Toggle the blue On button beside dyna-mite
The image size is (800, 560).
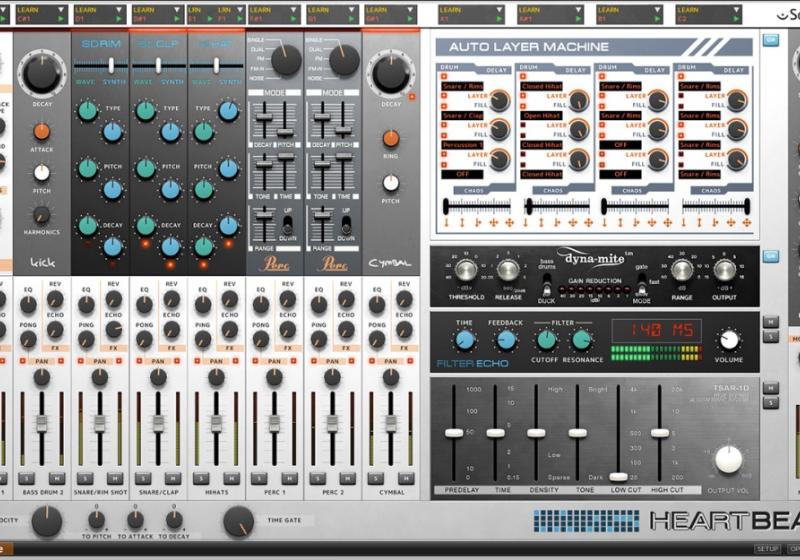pos(770,256)
